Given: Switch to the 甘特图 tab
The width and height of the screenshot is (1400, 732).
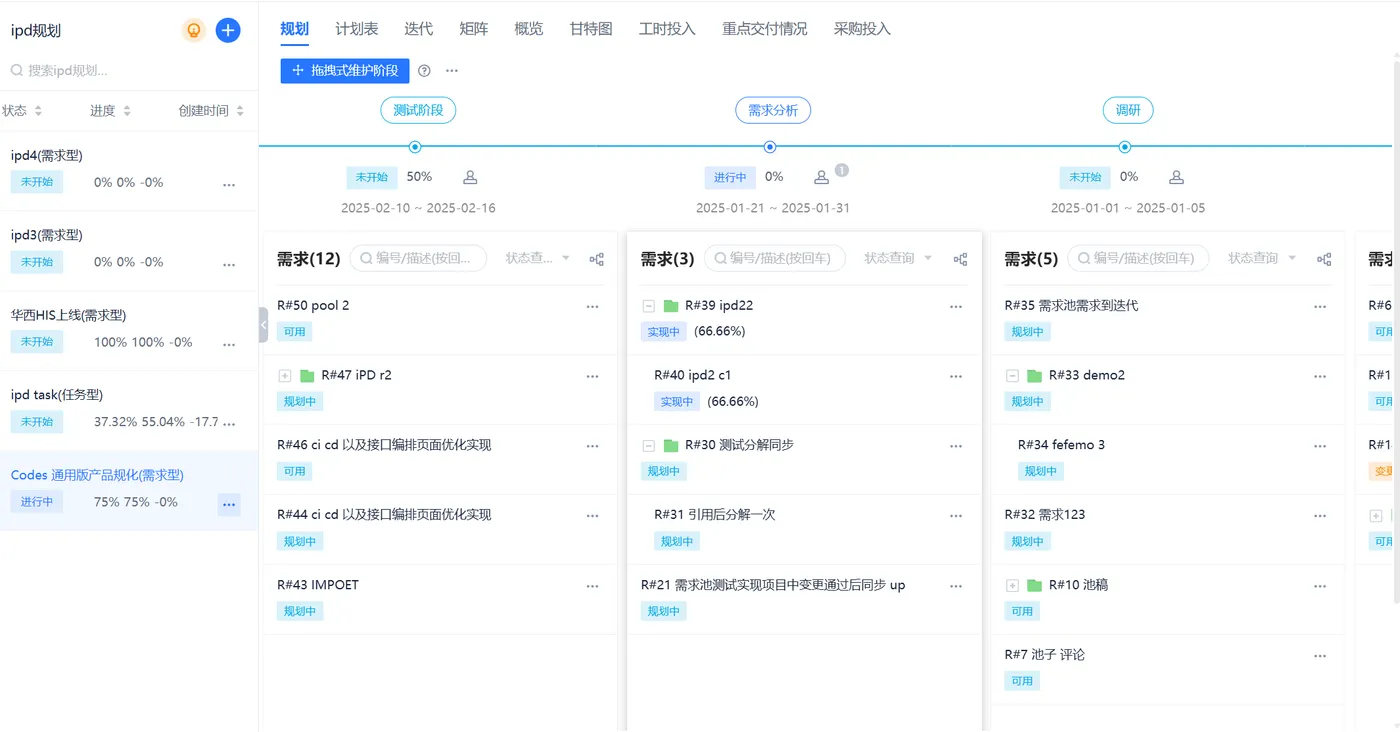Looking at the screenshot, I should click(x=591, y=29).
